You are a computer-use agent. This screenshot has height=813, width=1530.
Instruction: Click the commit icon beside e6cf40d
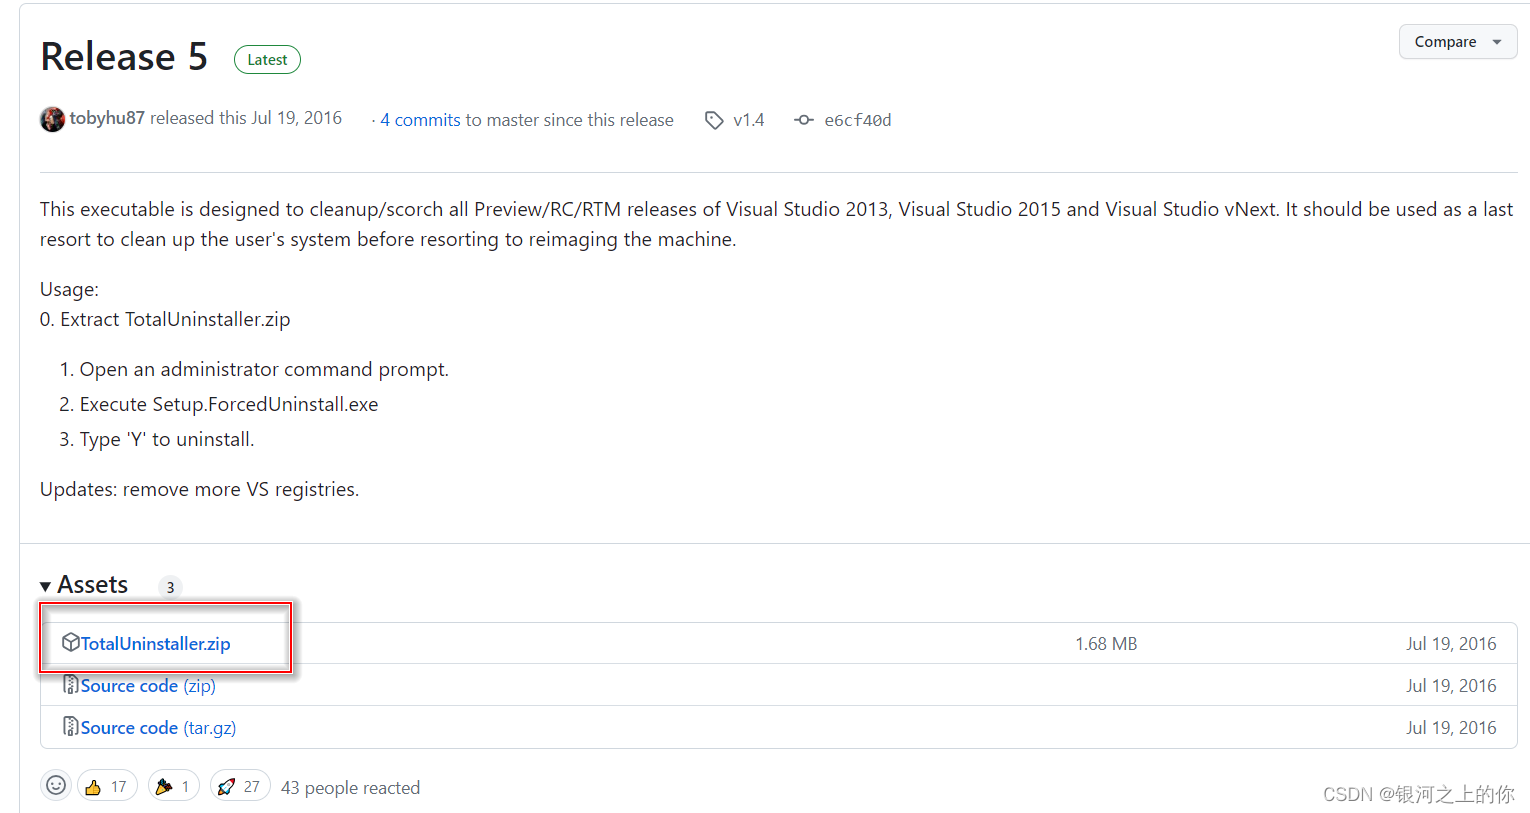[804, 120]
